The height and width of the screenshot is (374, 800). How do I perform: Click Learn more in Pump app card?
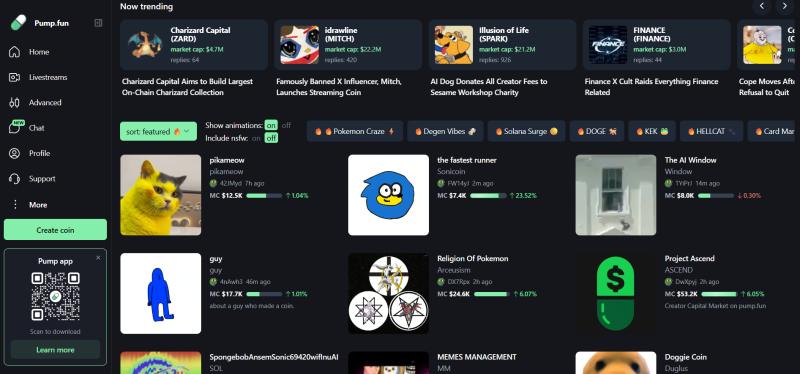click(55, 350)
